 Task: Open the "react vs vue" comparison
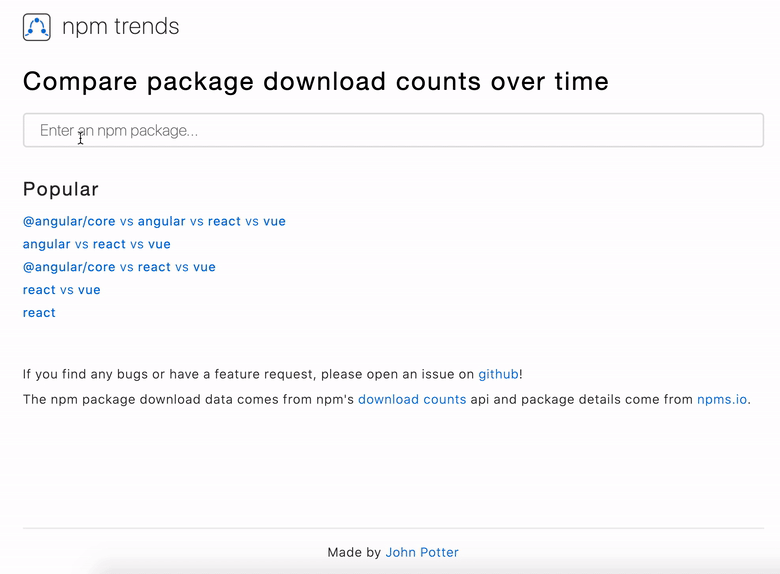(x=62, y=290)
